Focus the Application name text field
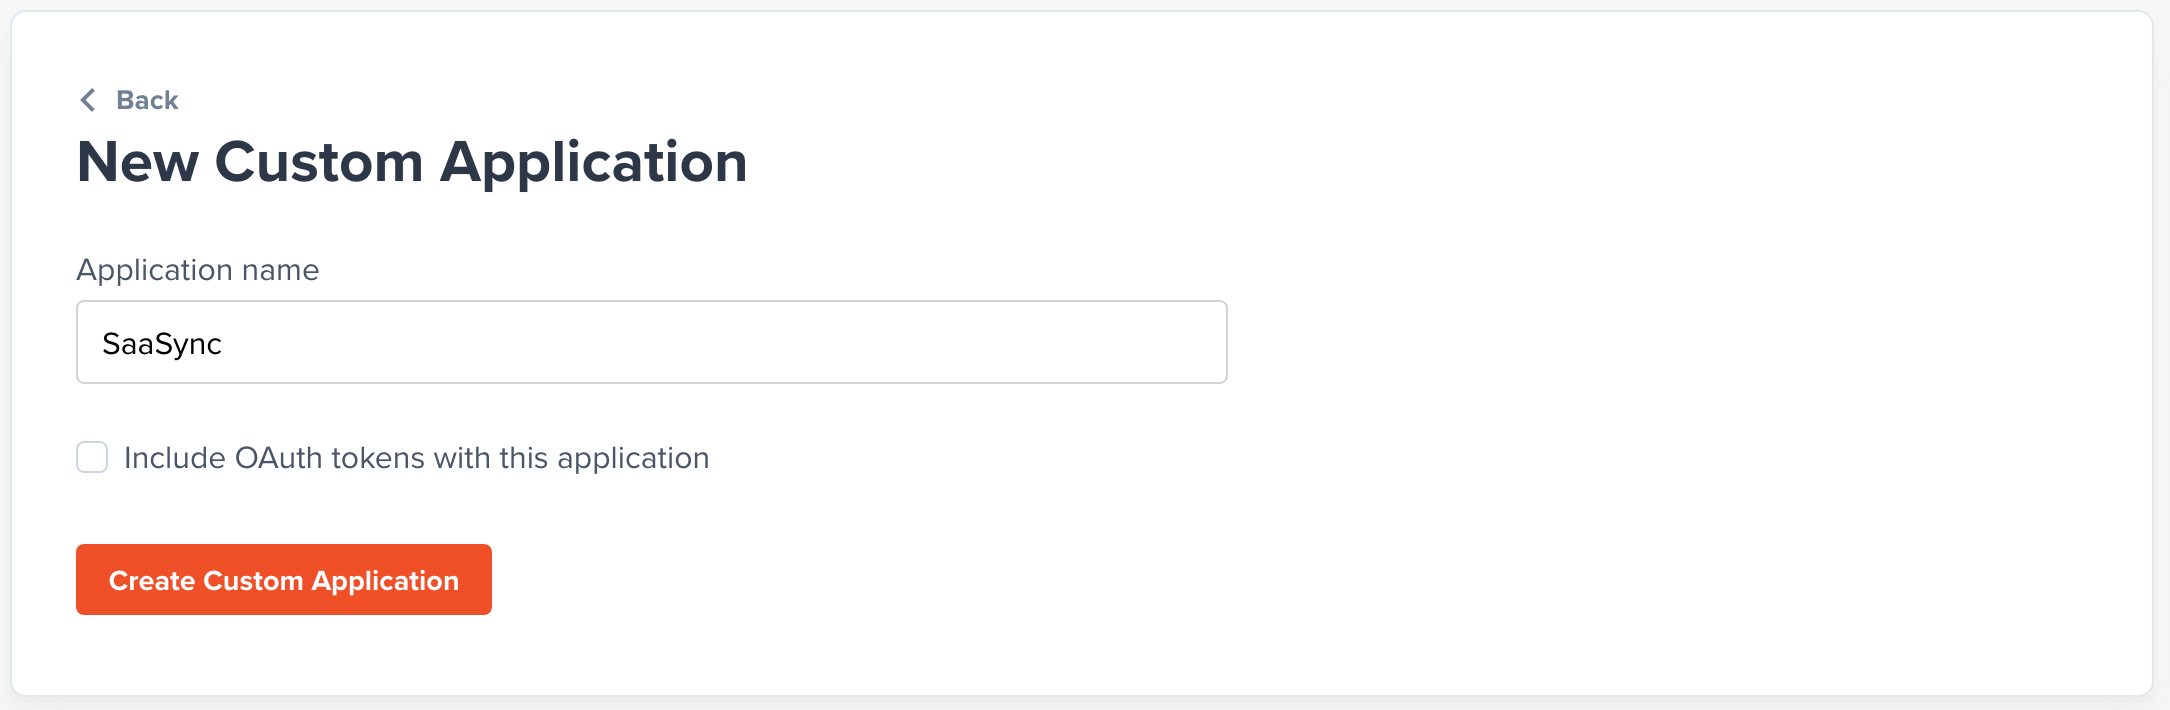The height and width of the screenshot is (710, 2170). (x=652, y=342)
